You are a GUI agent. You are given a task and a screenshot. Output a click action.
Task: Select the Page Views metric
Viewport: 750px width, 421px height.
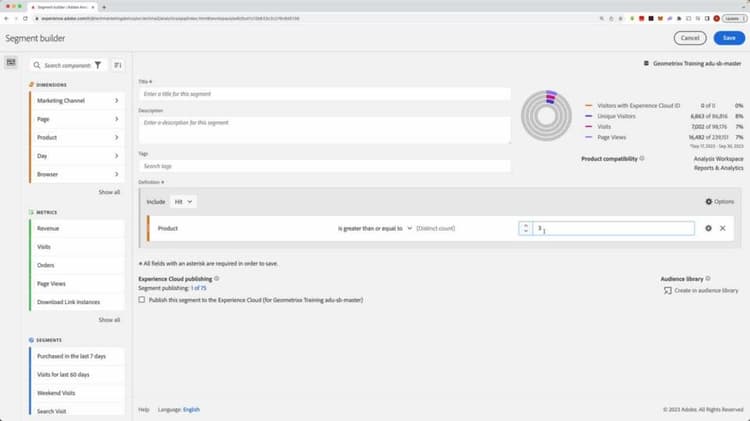pos(77,284)
